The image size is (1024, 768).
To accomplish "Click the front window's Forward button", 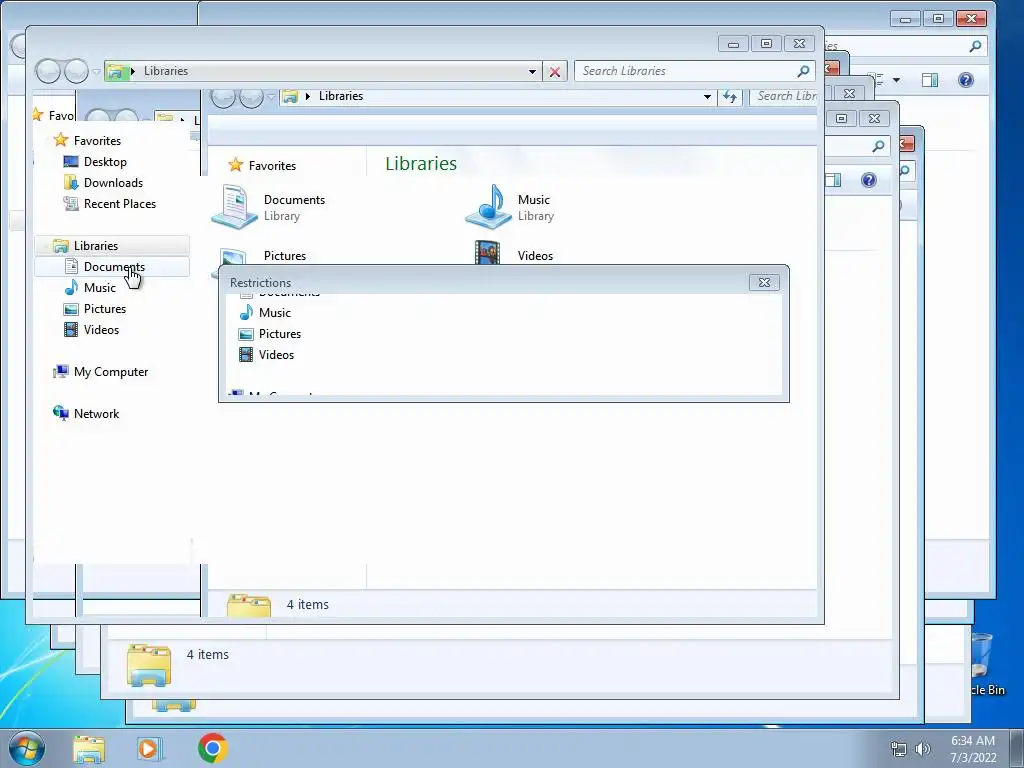I will click(x=76, y=71).
